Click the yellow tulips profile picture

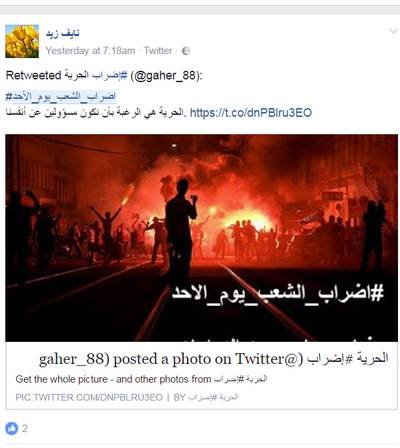pyautogui.click(x=22, y=41)
